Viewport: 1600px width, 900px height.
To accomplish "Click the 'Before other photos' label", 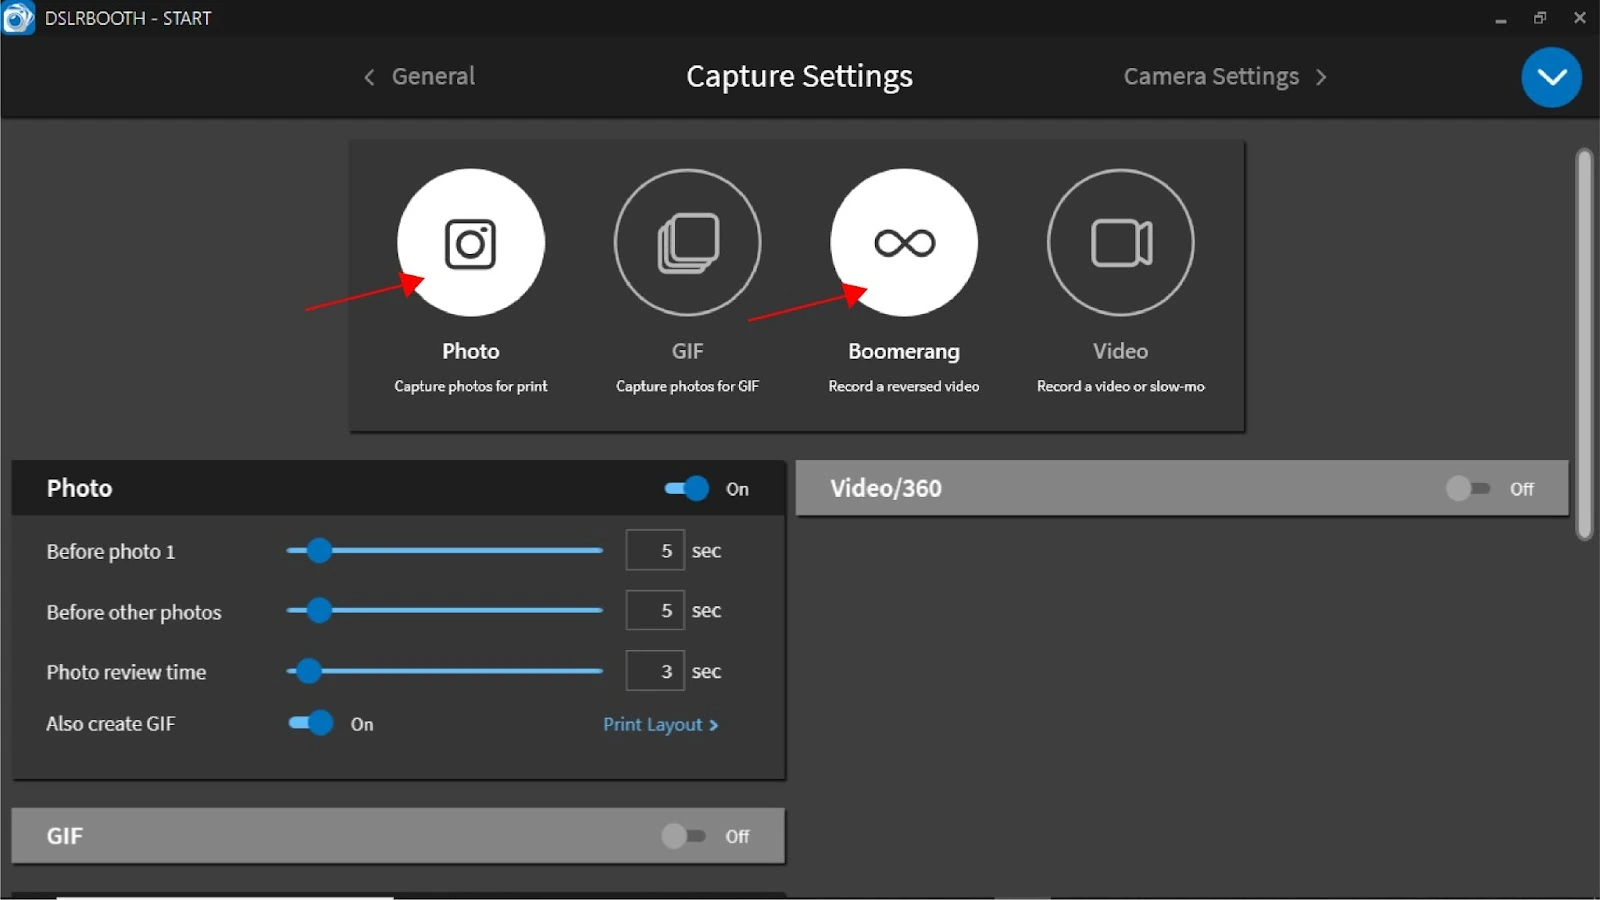I will [134, 612].
